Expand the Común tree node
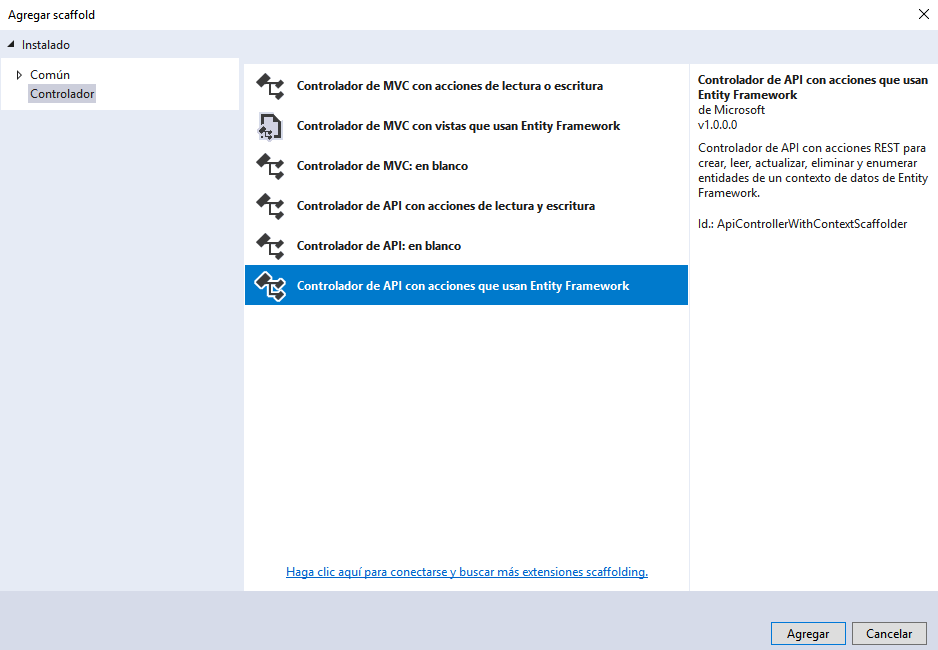The width and height of the screenshot is (938, 650). (x=19, y=75)
